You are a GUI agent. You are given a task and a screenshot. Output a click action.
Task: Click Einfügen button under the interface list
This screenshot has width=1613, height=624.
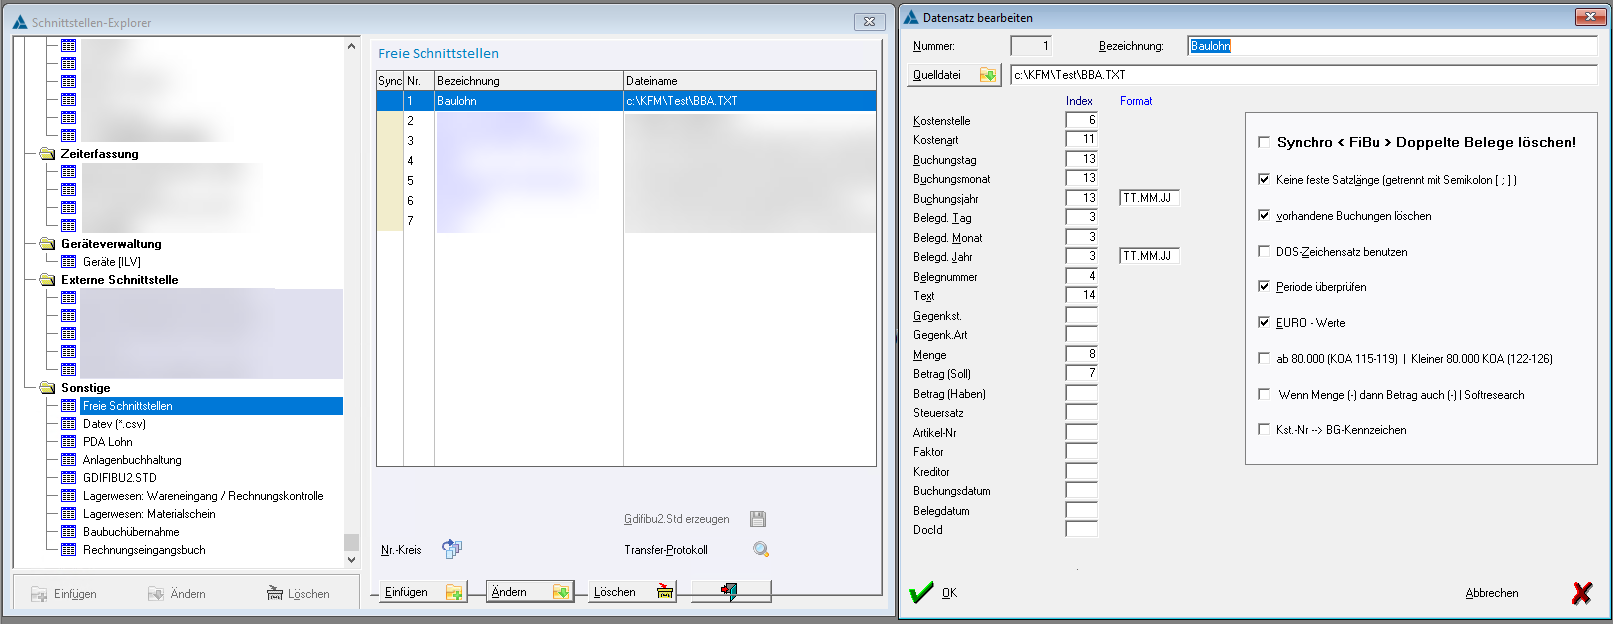pyautogui.click(x=424, y=592)
